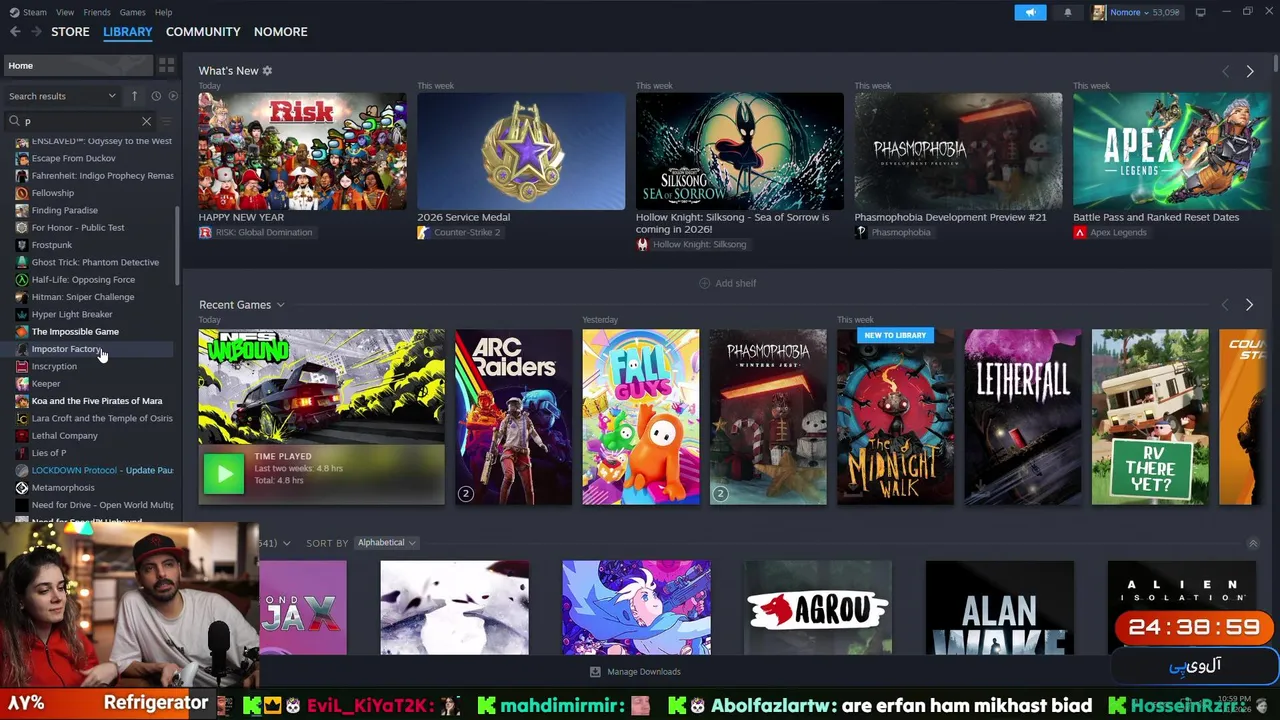Show previous What's New items
1280x720 pixels.
(x=1225, y=71)
